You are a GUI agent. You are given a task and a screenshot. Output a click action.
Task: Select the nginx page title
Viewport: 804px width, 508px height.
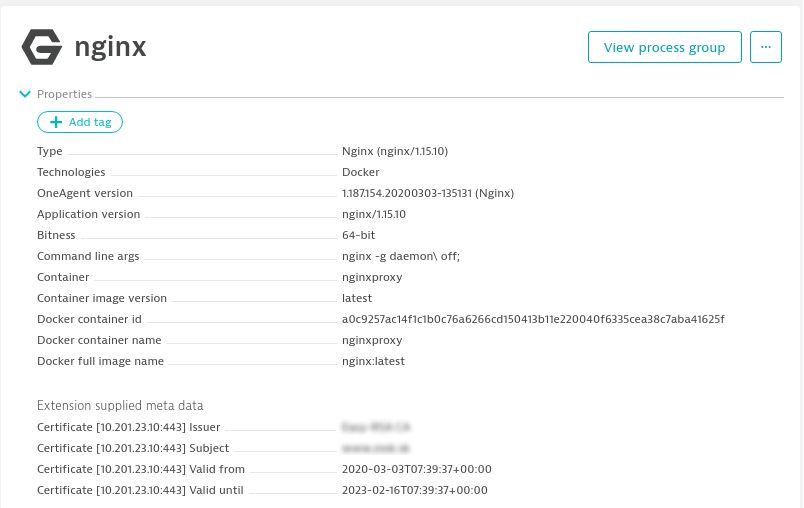click(110, 47)
